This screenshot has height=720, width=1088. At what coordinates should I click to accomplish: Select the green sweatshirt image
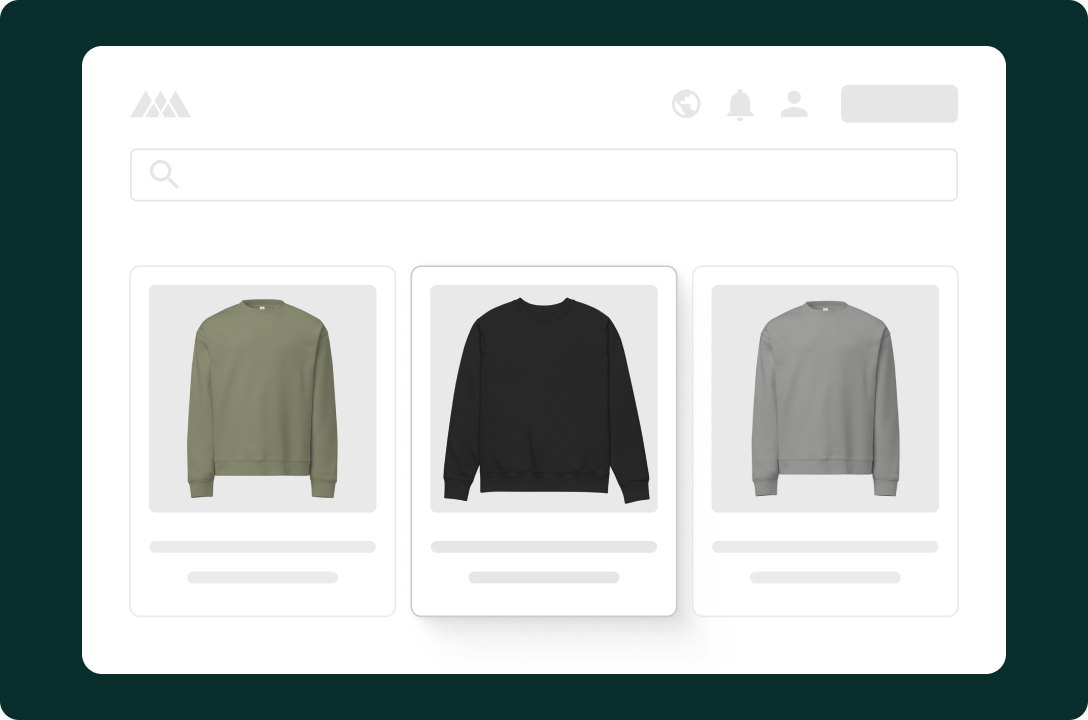pos(262,399)
